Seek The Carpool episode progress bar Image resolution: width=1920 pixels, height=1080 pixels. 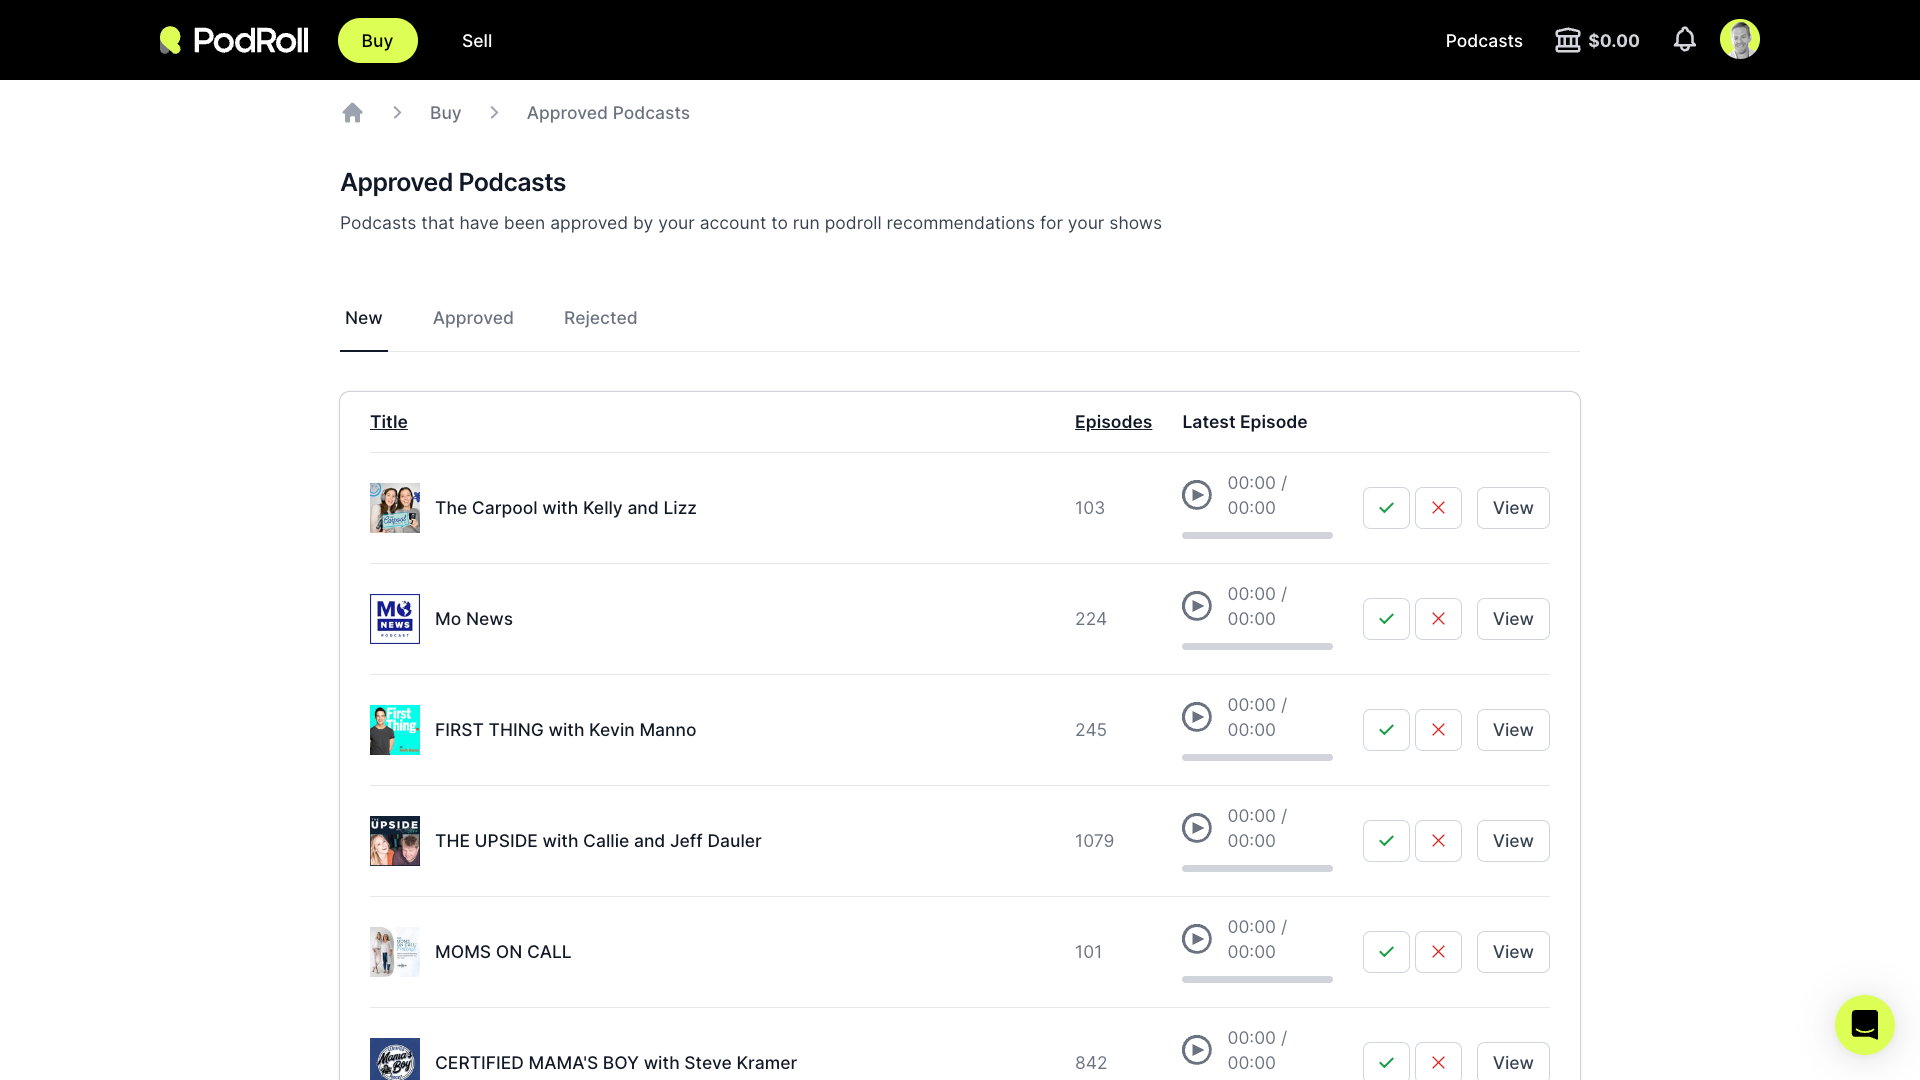1257,536
